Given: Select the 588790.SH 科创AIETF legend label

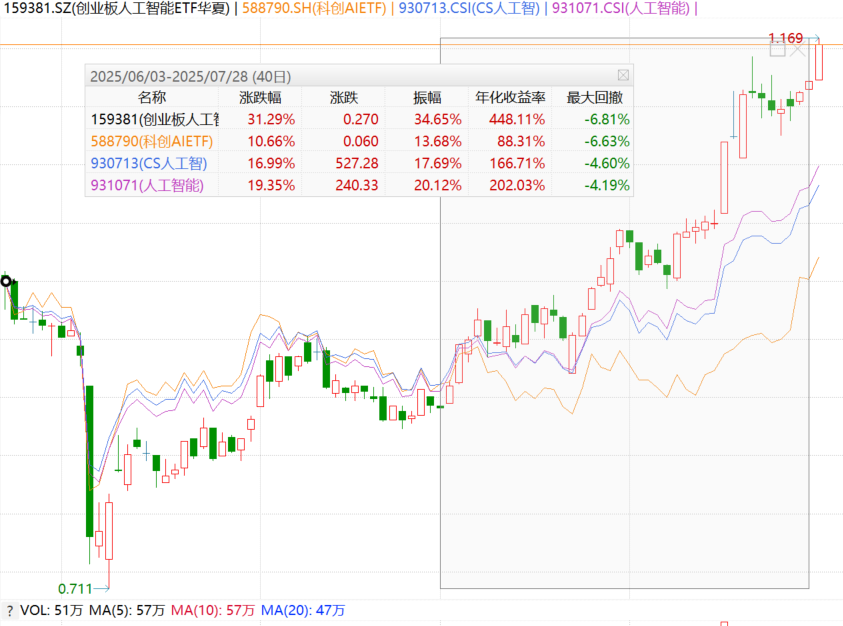Looking at the screenshot, I should pos(314,8).
